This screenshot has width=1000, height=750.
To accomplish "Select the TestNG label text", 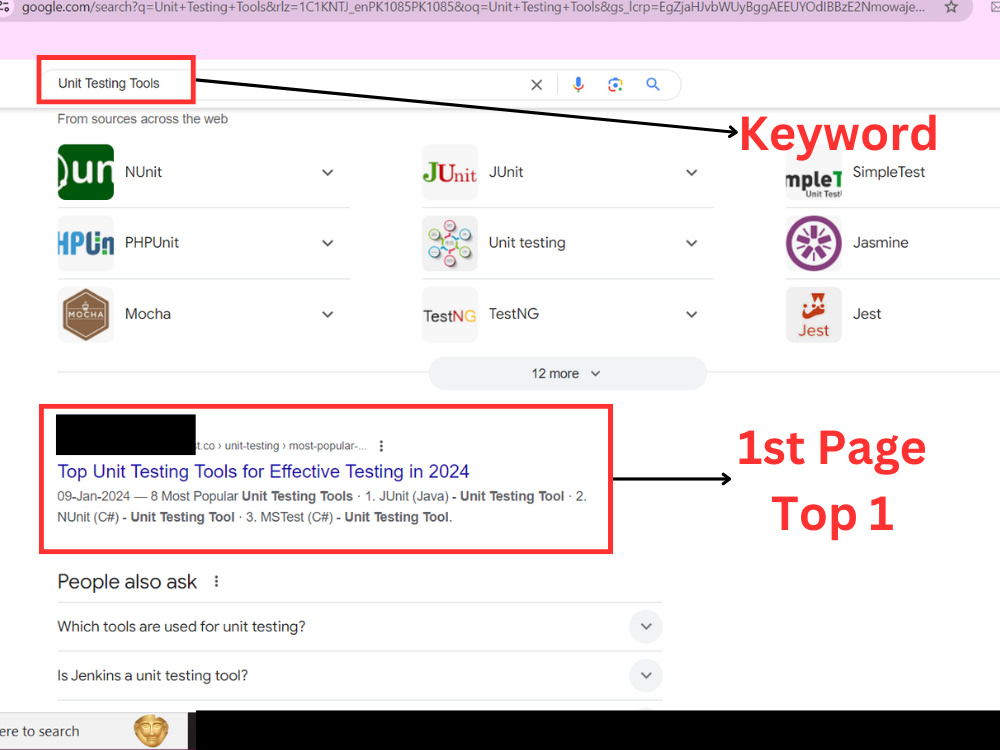I will (513, 314).
